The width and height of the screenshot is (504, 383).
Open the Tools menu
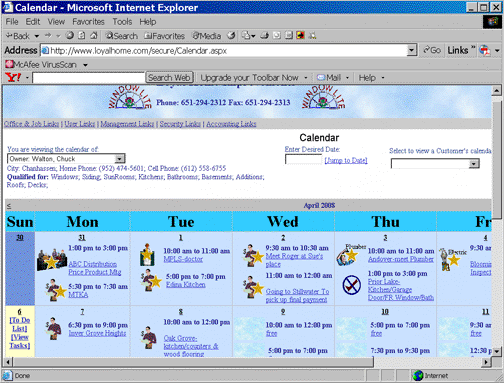122,22
